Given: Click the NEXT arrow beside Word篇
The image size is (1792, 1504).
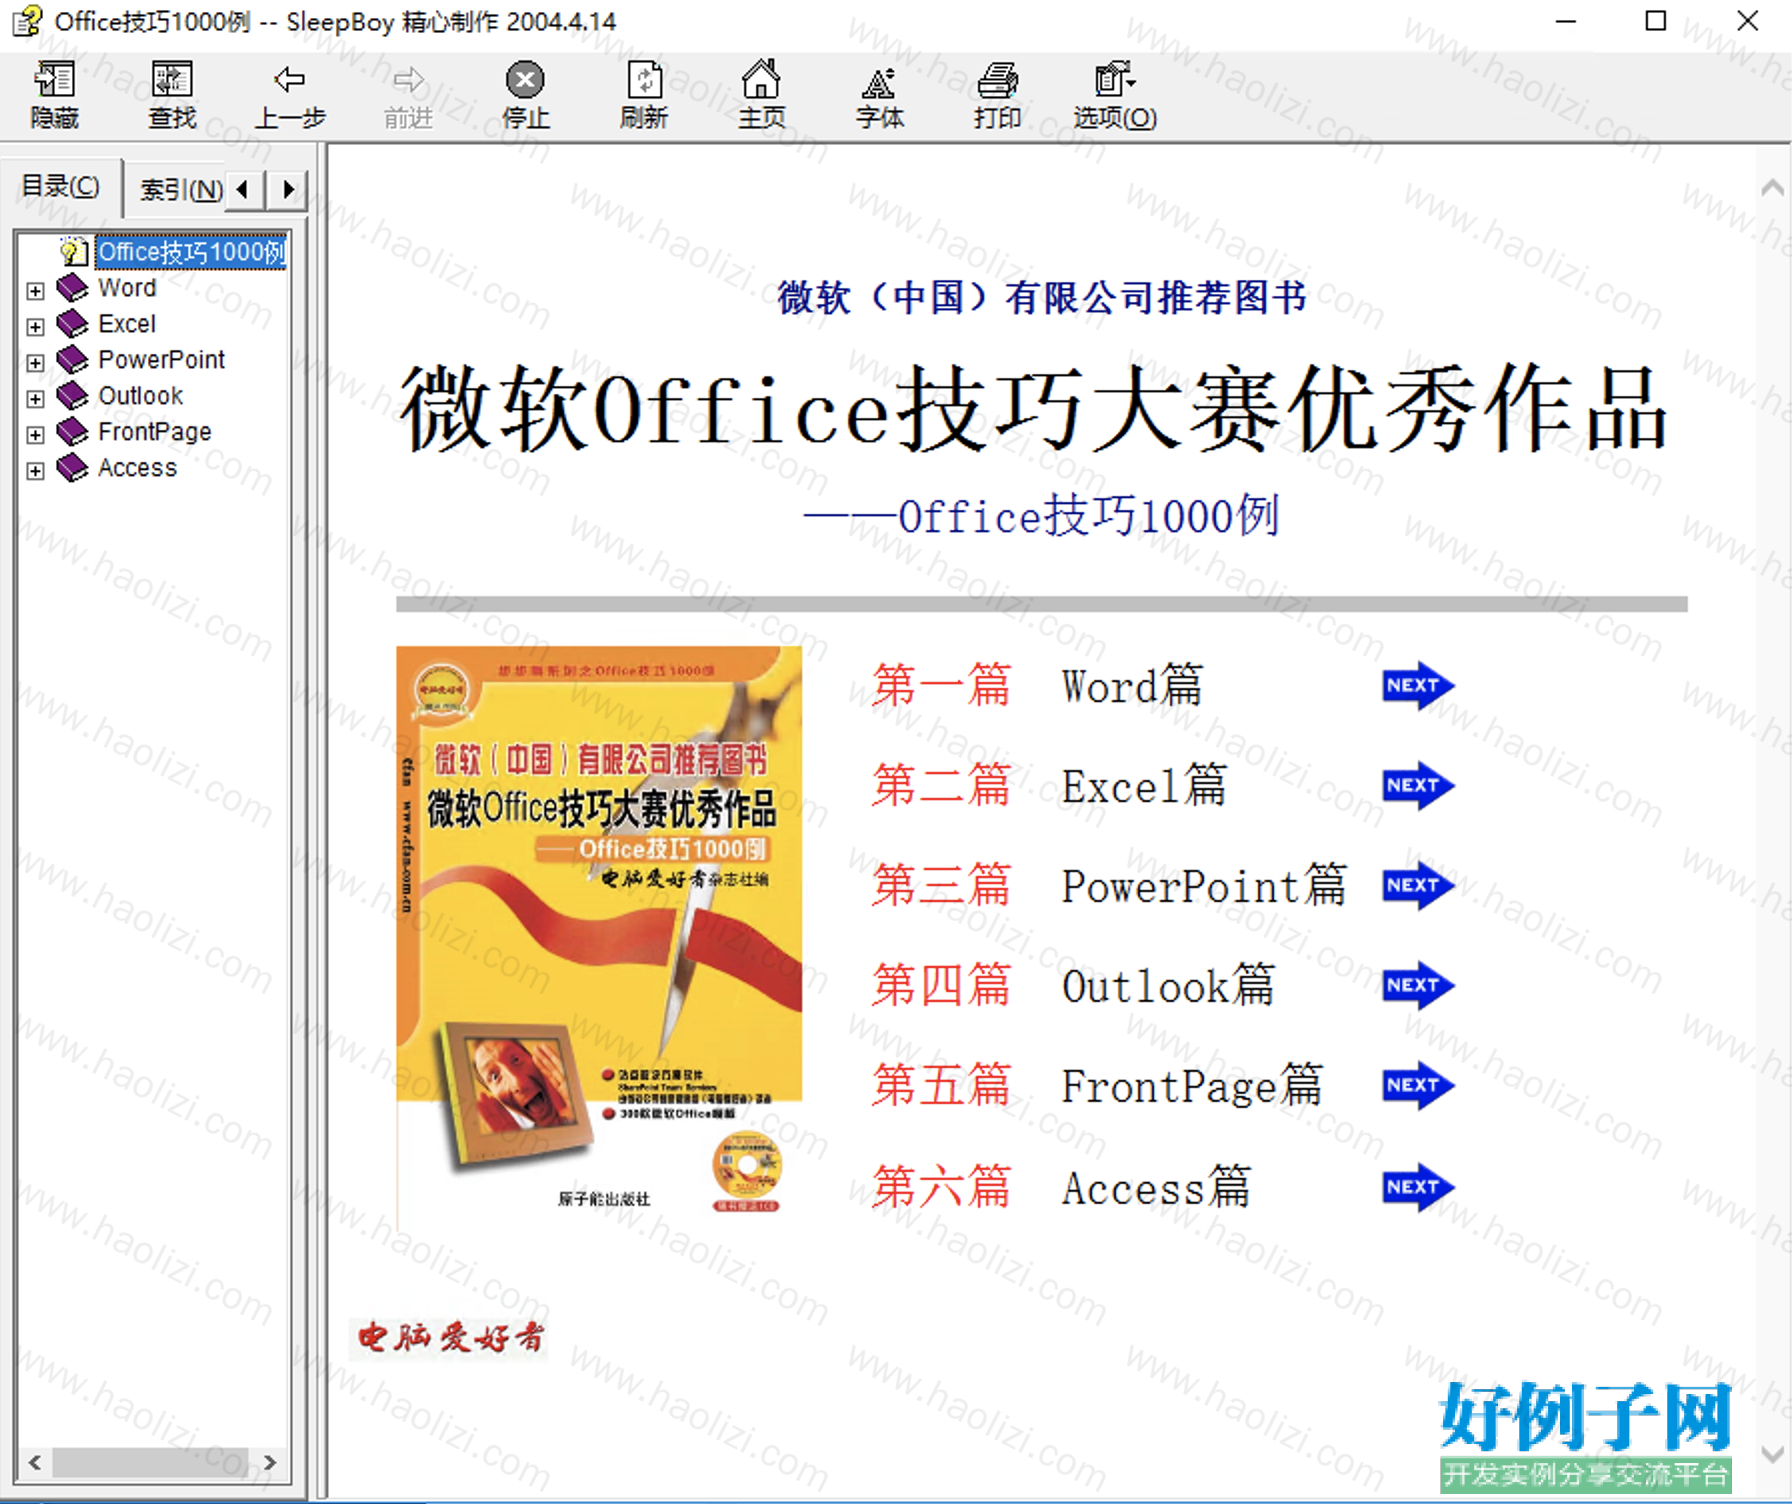Looking at the screenshot, I should tap(1418, 686).
